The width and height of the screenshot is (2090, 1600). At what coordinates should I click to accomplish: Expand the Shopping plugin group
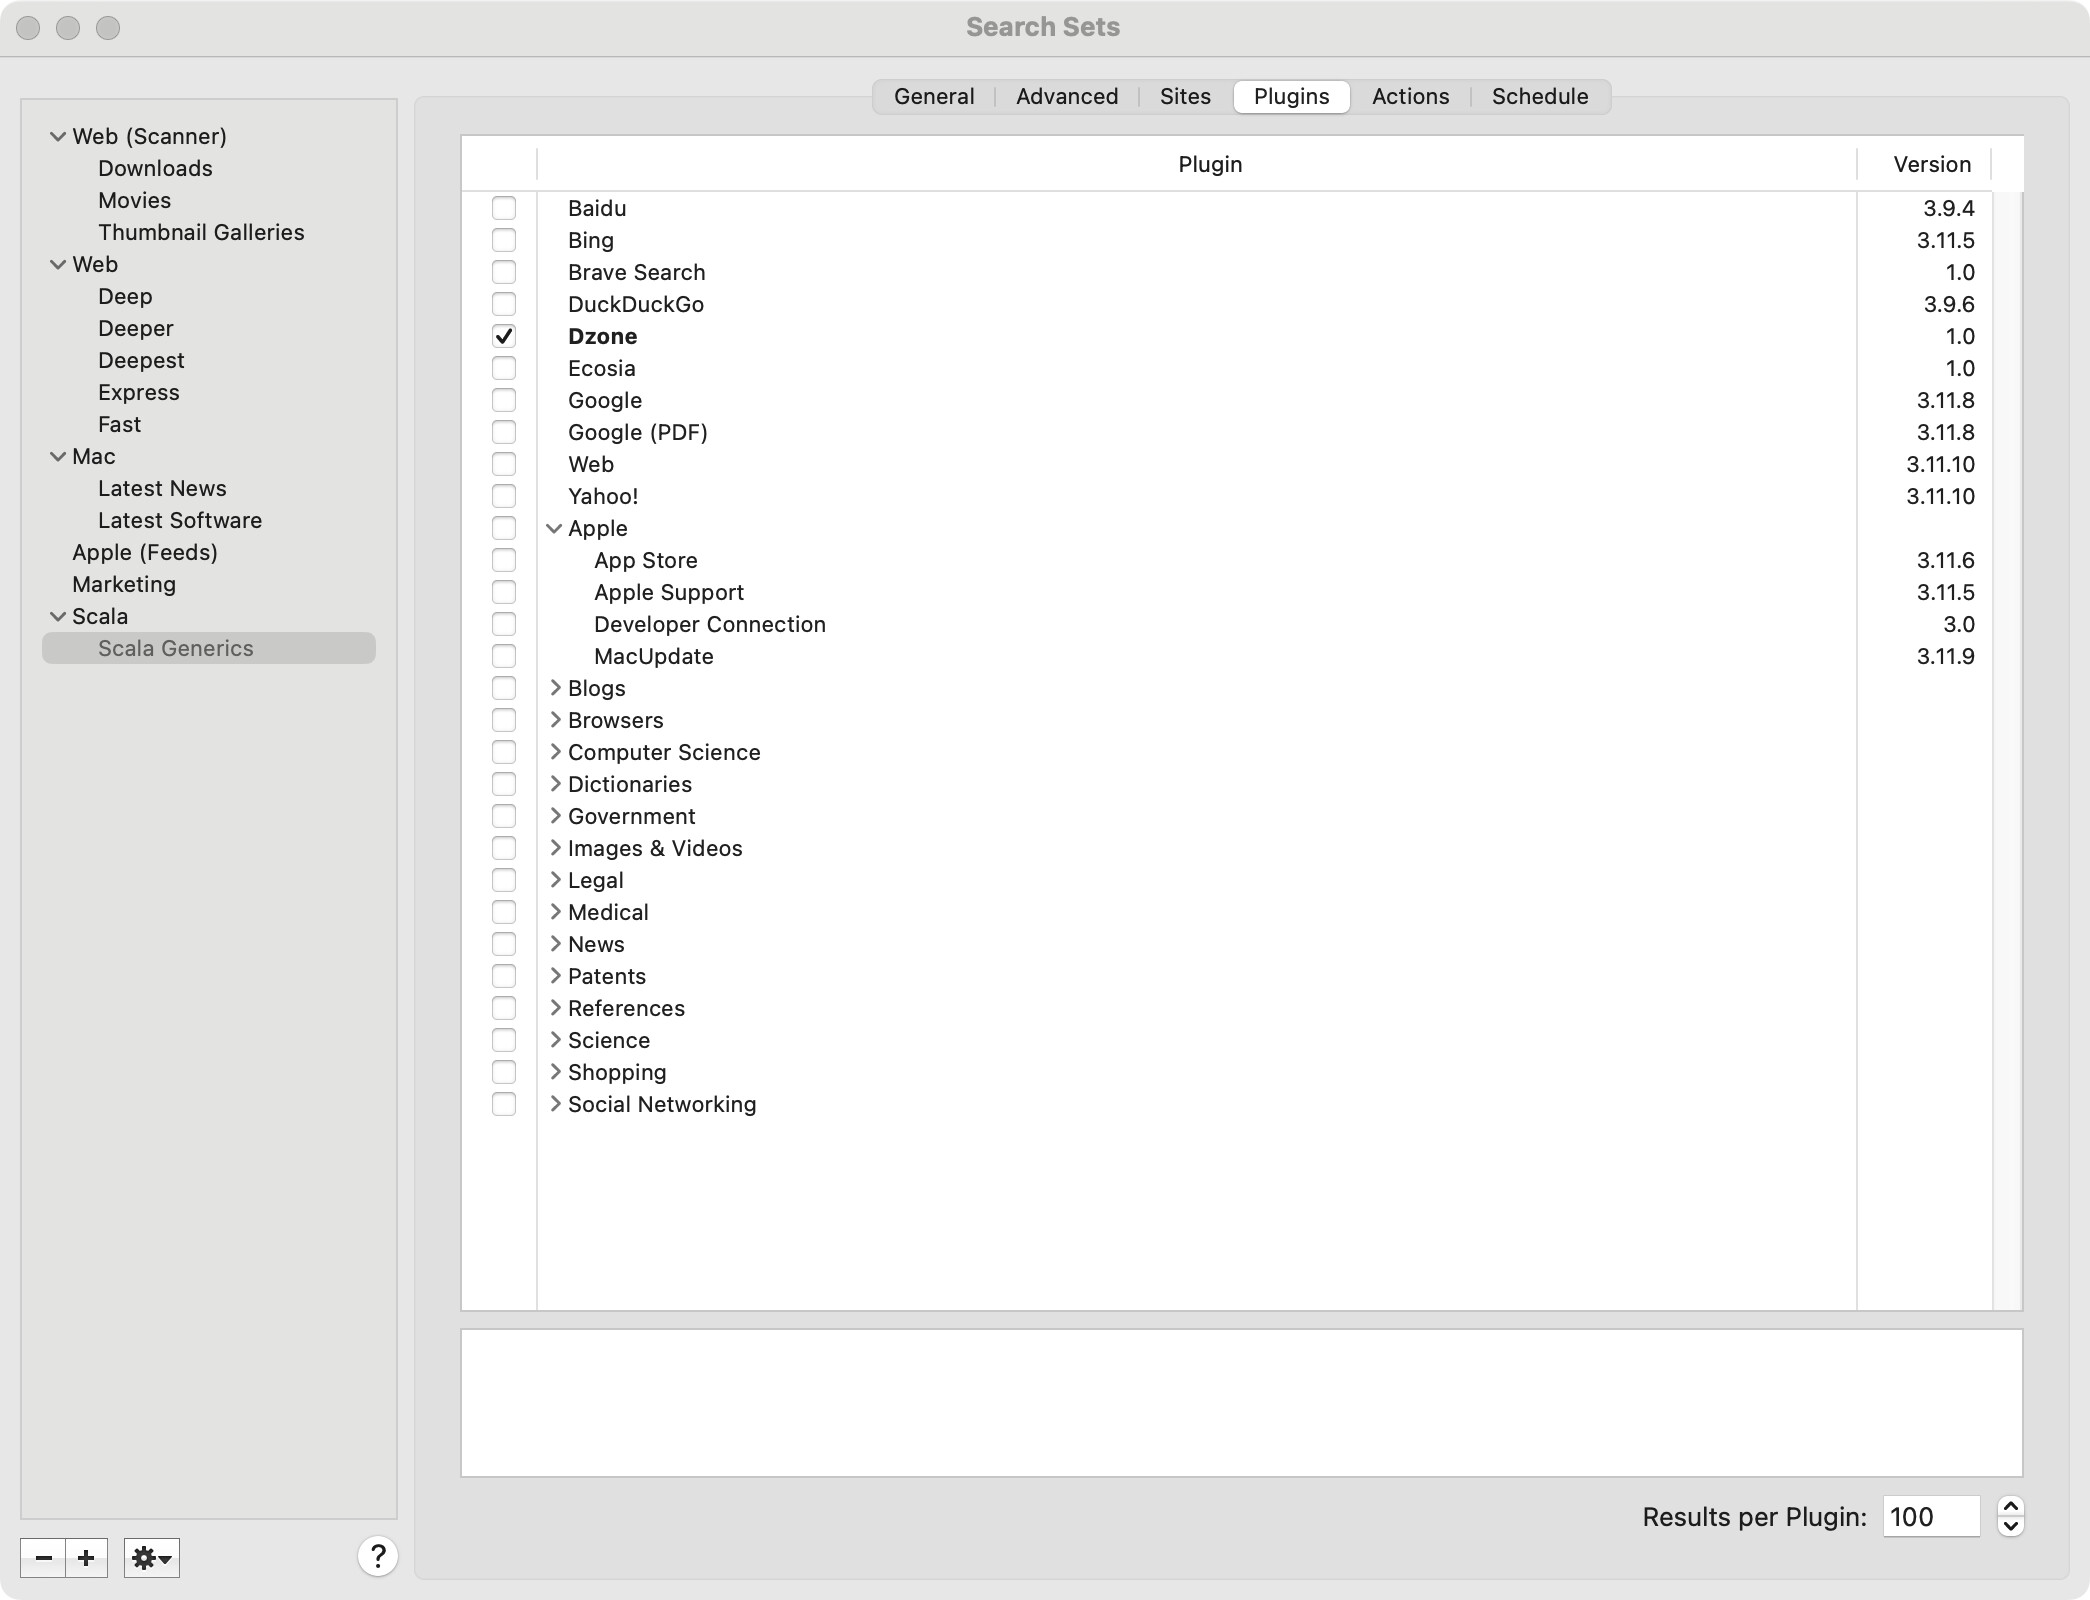555,1072
